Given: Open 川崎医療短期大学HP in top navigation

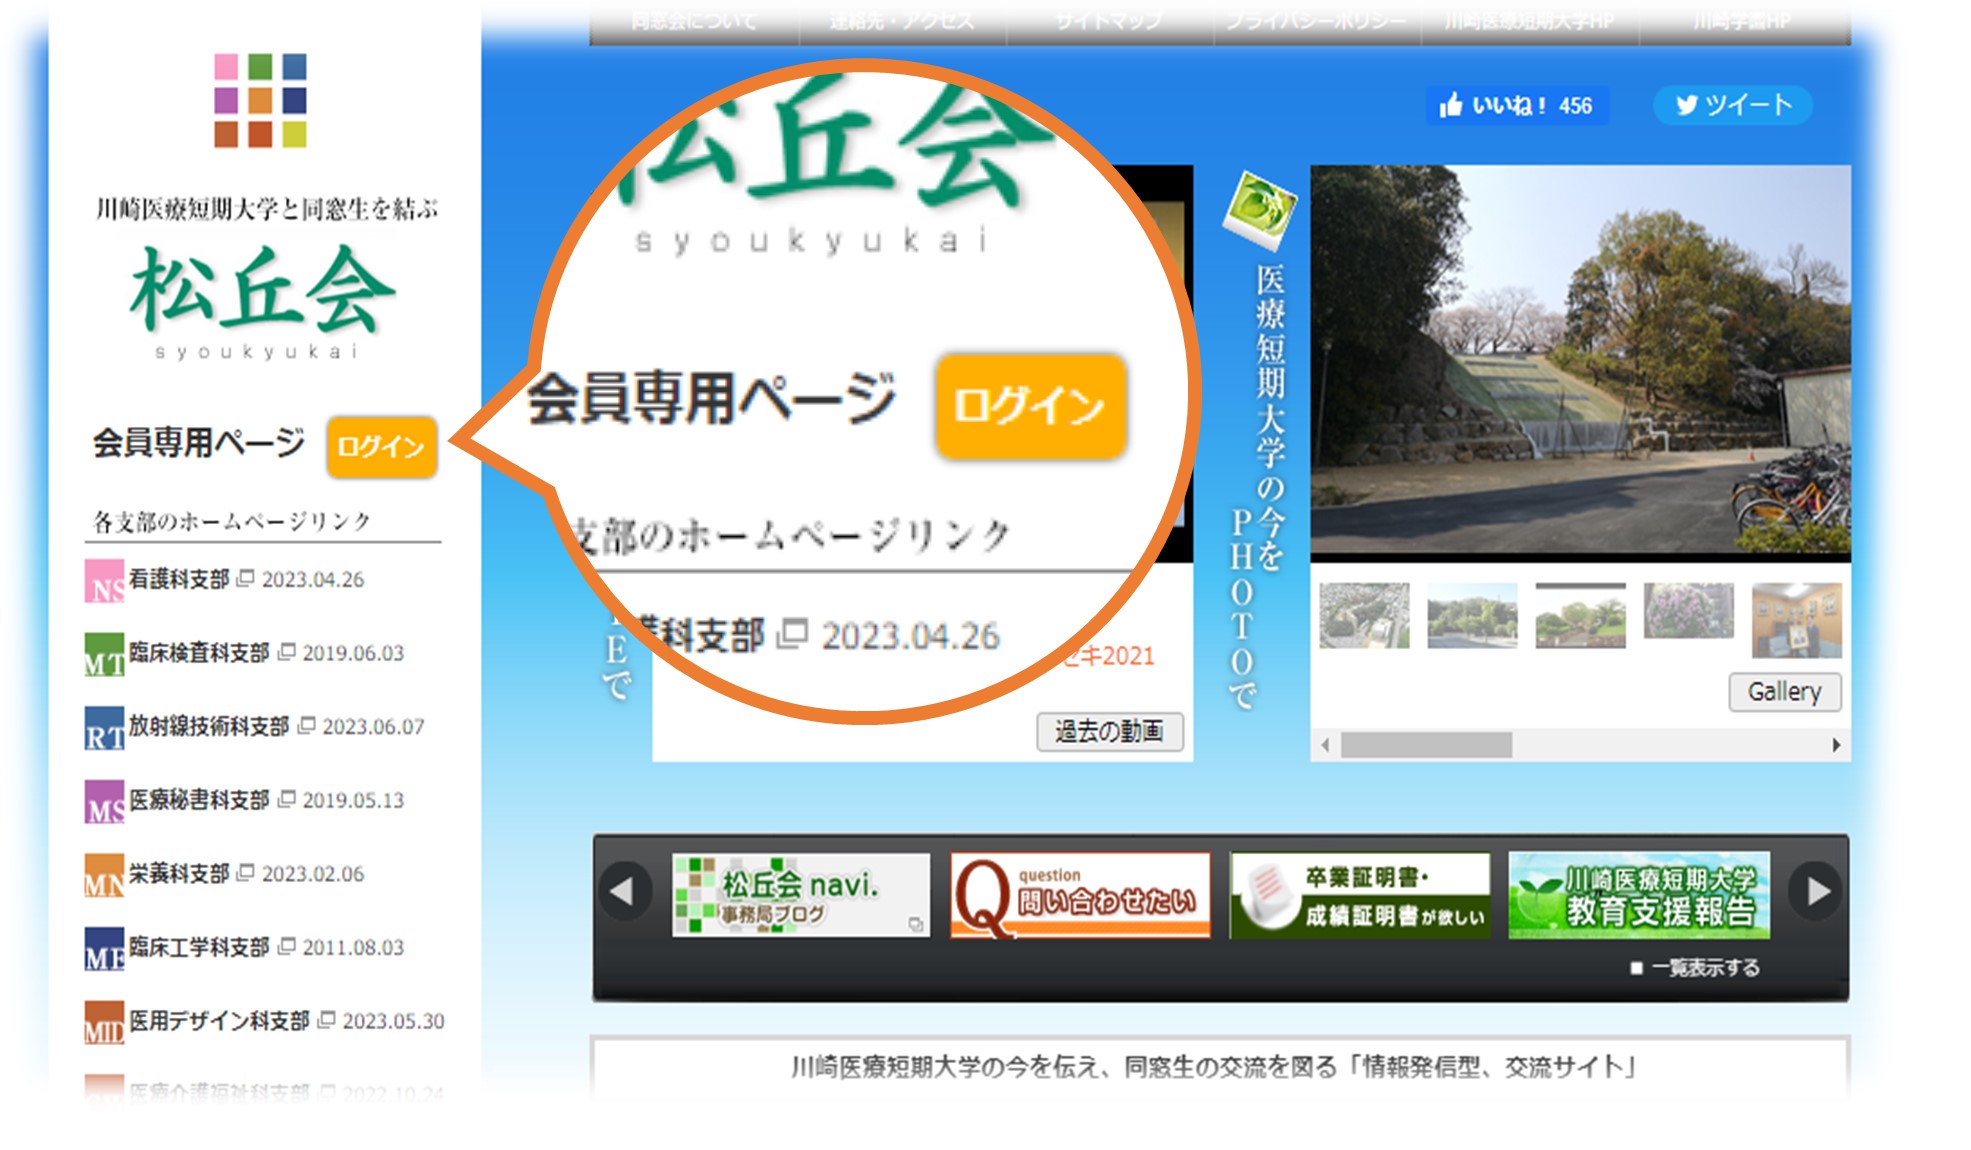Looking at the screenshot, I should tap(1530, 21).
